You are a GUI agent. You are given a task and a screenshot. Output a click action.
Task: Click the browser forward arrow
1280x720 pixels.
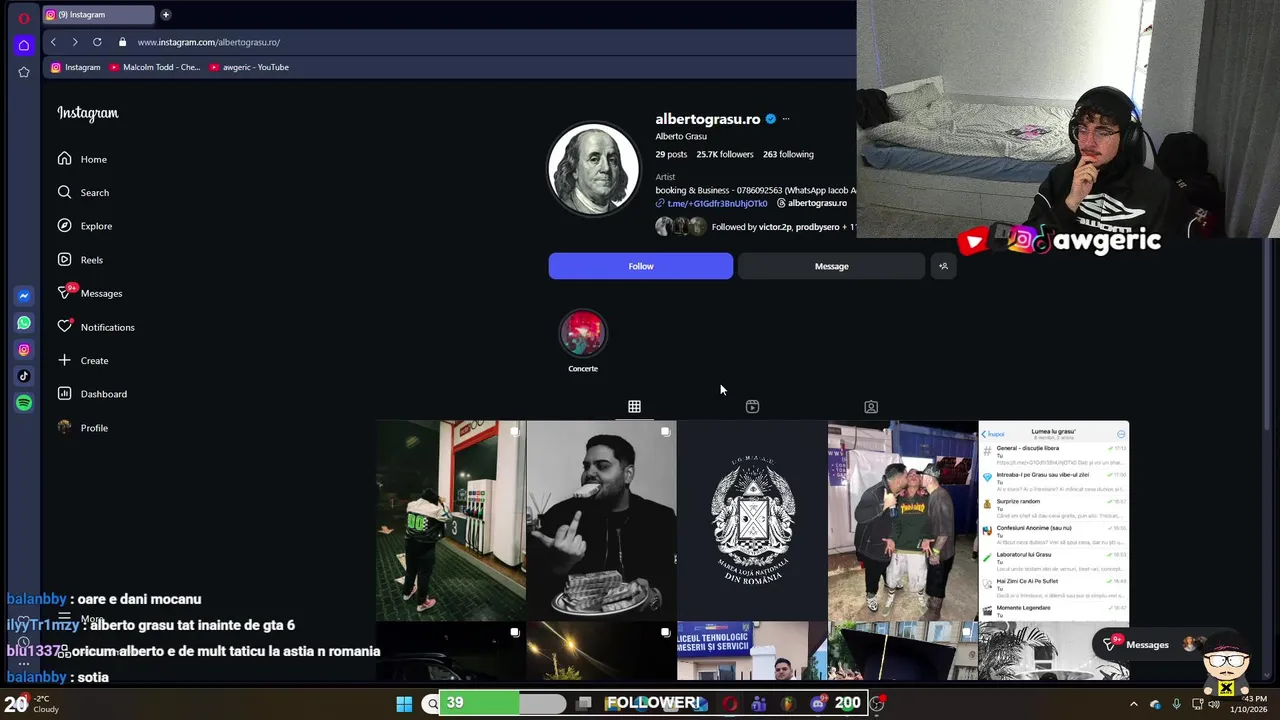pos(75,42)
